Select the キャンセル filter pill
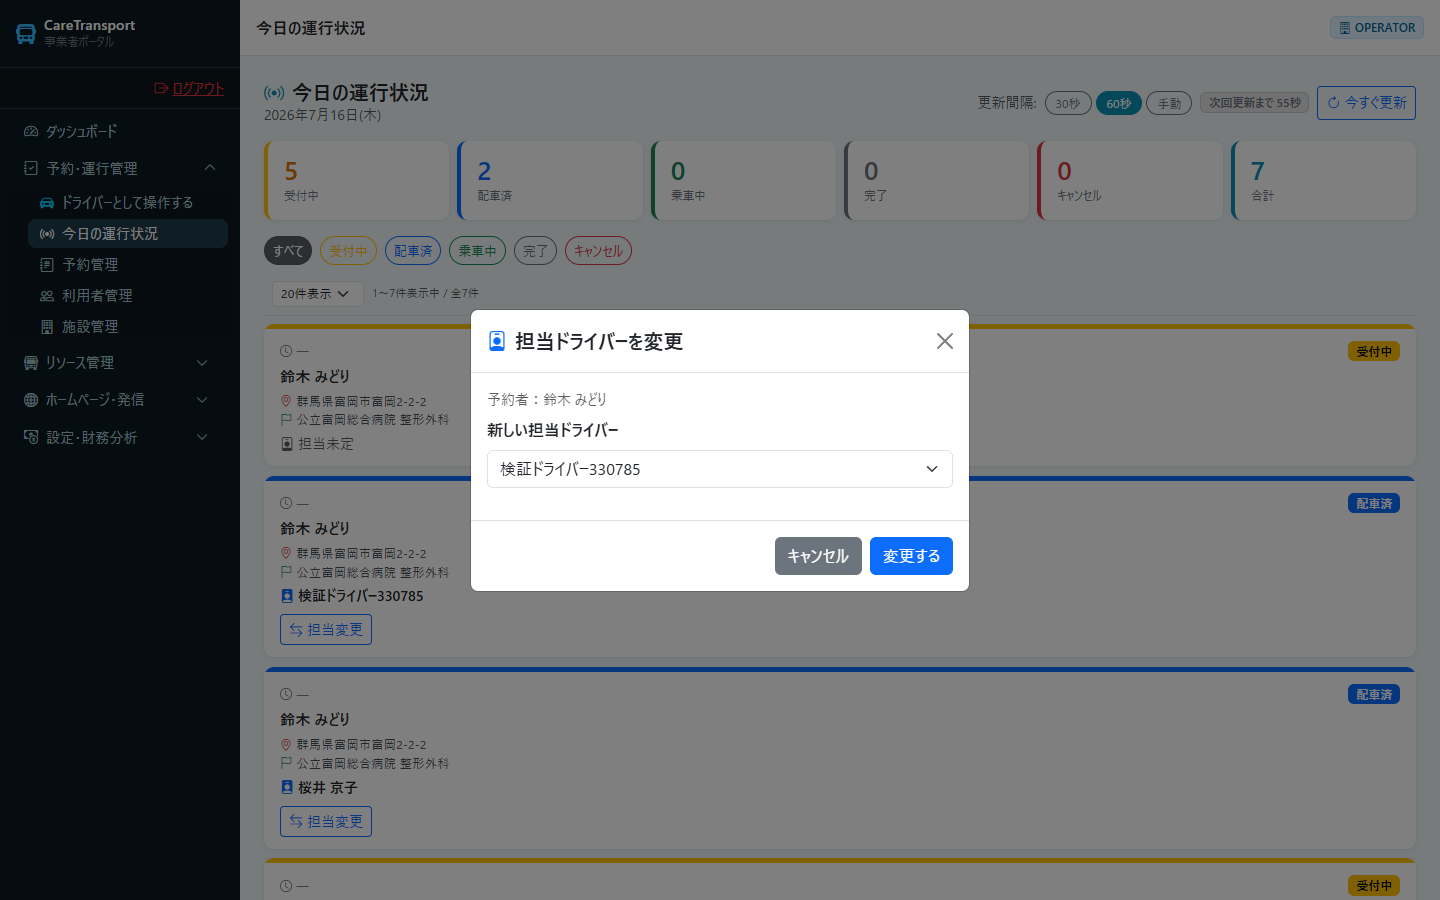 [598, 251]
